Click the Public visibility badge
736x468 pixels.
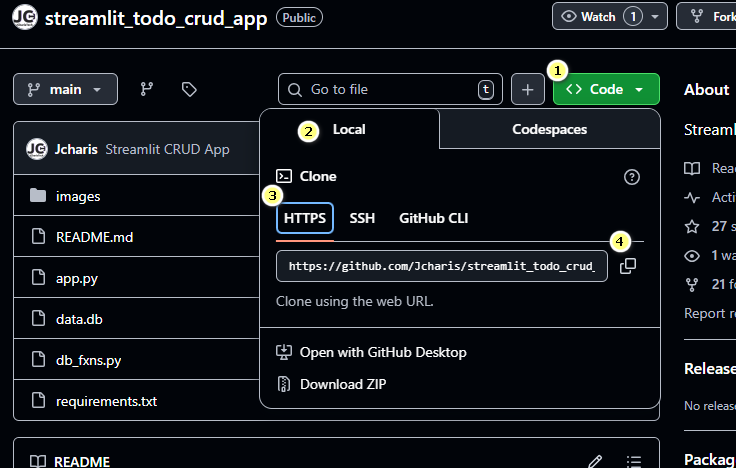(x=299, y=17)
